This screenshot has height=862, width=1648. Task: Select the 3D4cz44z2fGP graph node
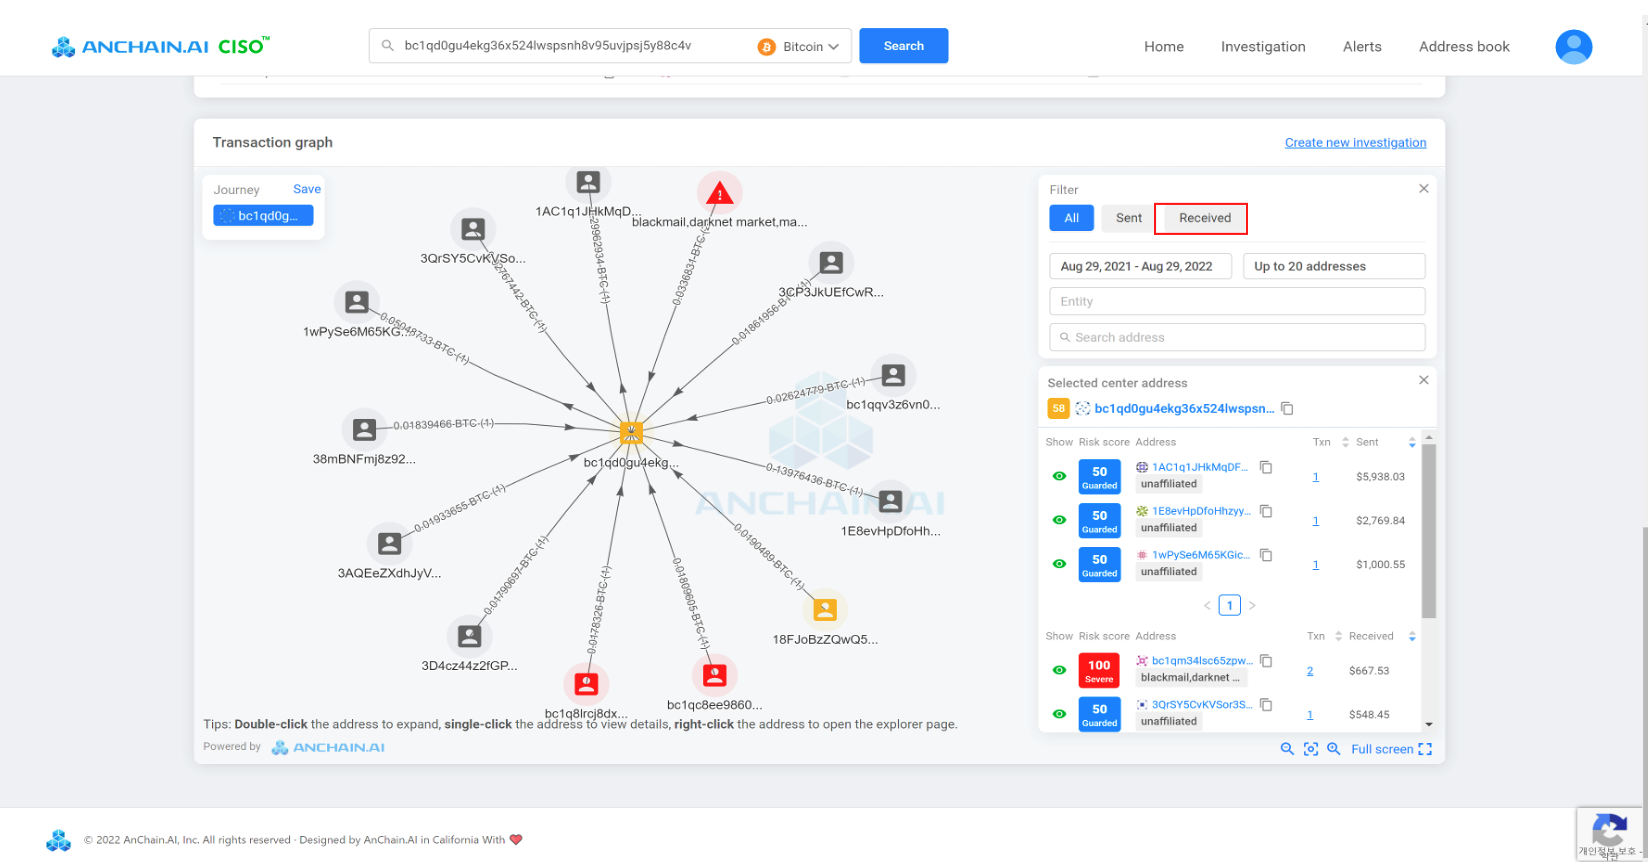click(469, 636)
